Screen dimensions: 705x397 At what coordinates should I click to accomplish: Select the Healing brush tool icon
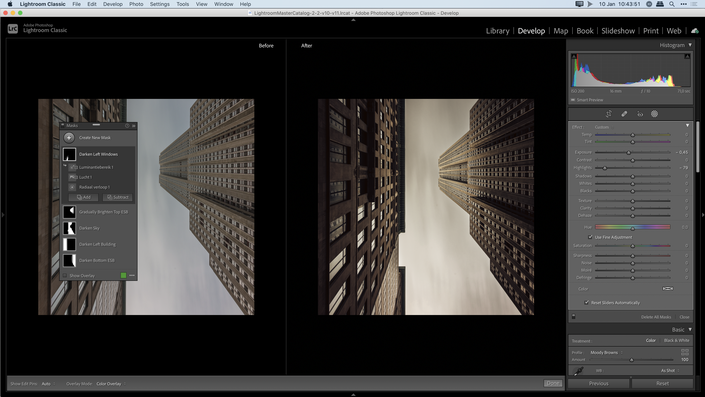(x=624, y=114)
